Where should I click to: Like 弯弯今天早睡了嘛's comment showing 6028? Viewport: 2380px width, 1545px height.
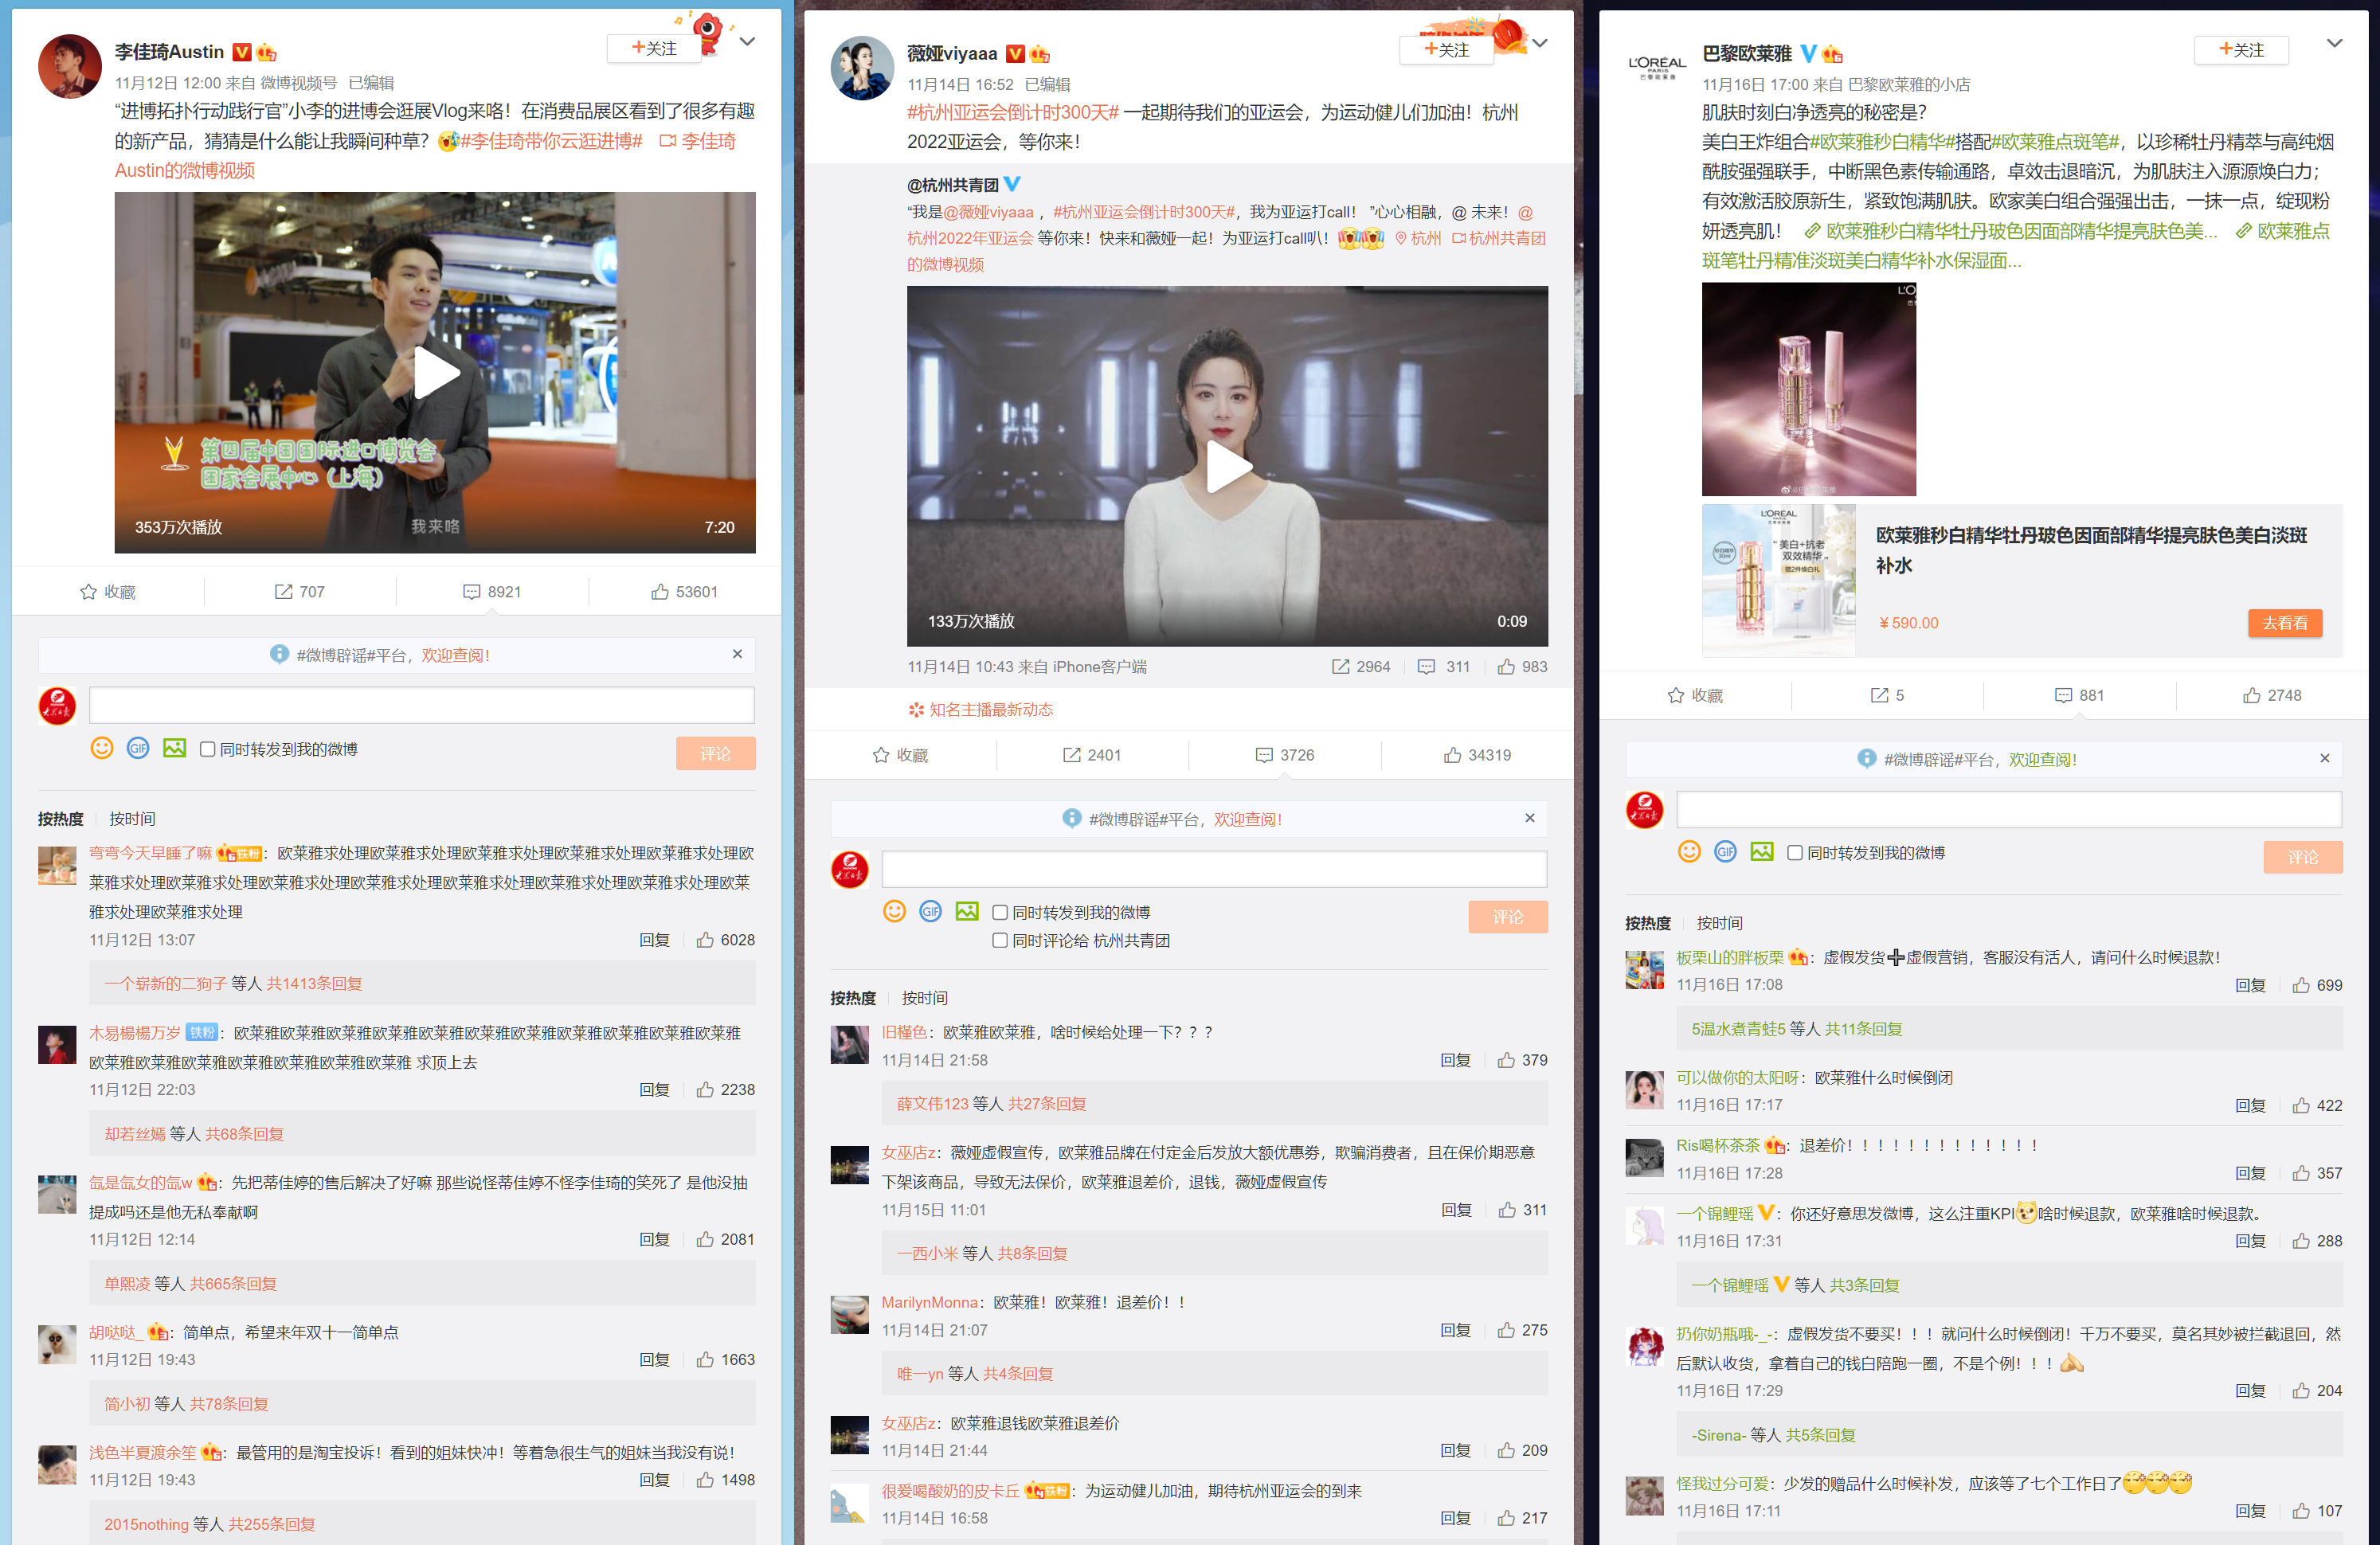point(725,940)
